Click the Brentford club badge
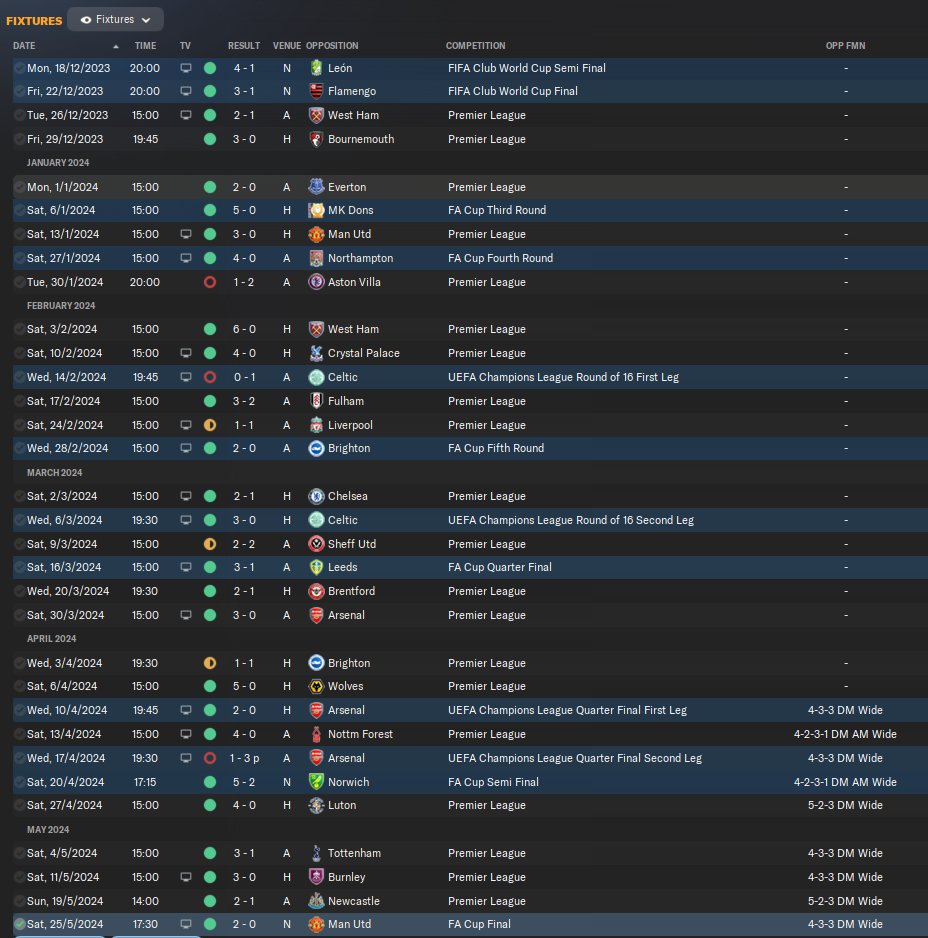Screen dimensions: 928x938 316,591
